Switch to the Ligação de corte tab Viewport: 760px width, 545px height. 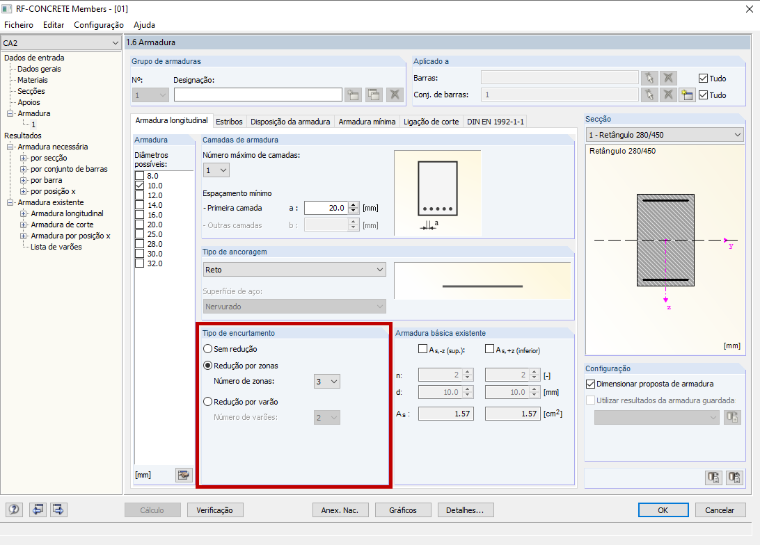(x=431, y=122)
